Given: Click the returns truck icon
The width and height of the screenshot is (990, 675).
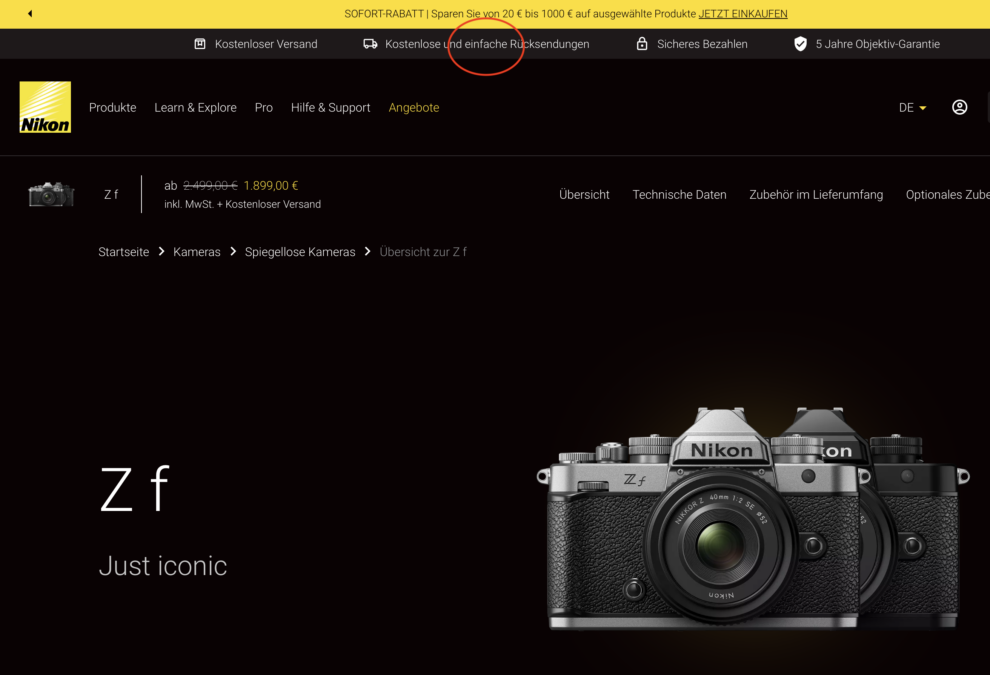Looking at the screenshot, I should point(370,44).
